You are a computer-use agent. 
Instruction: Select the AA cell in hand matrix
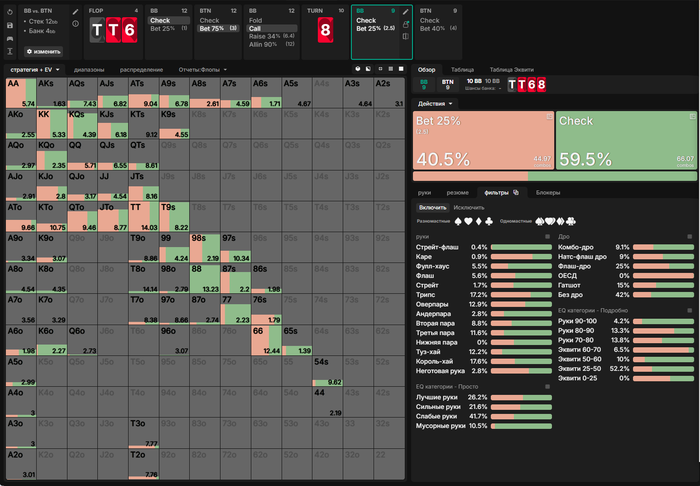21,93
